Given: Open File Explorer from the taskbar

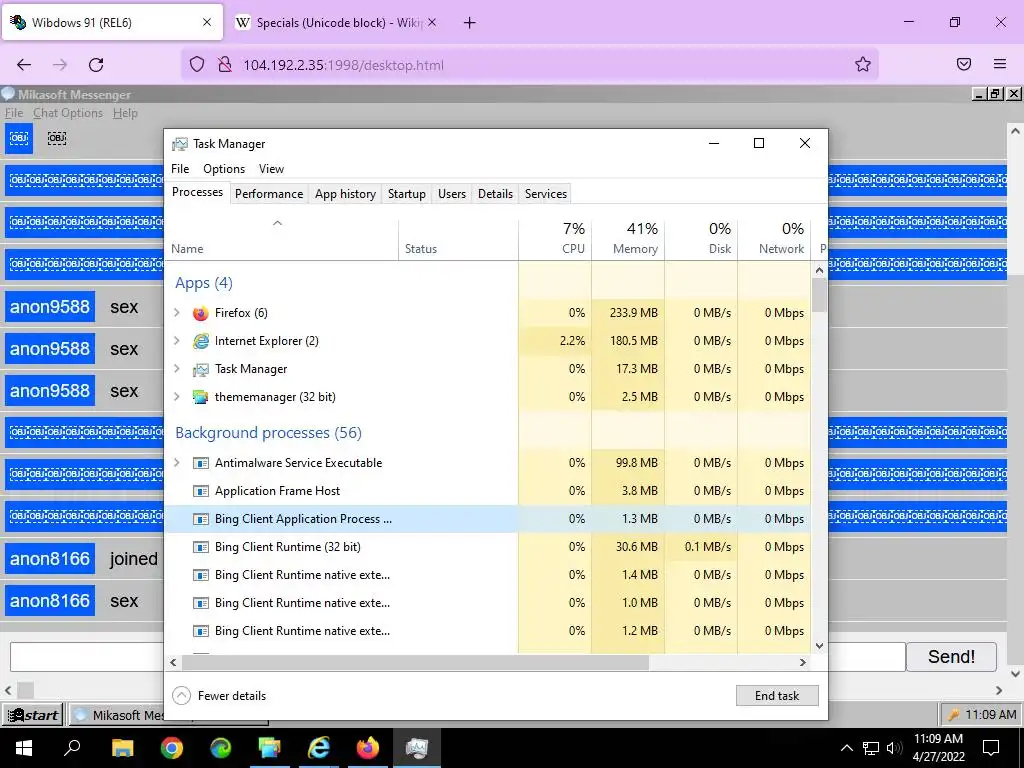Looking at the screenshot, I should (122, 748).
